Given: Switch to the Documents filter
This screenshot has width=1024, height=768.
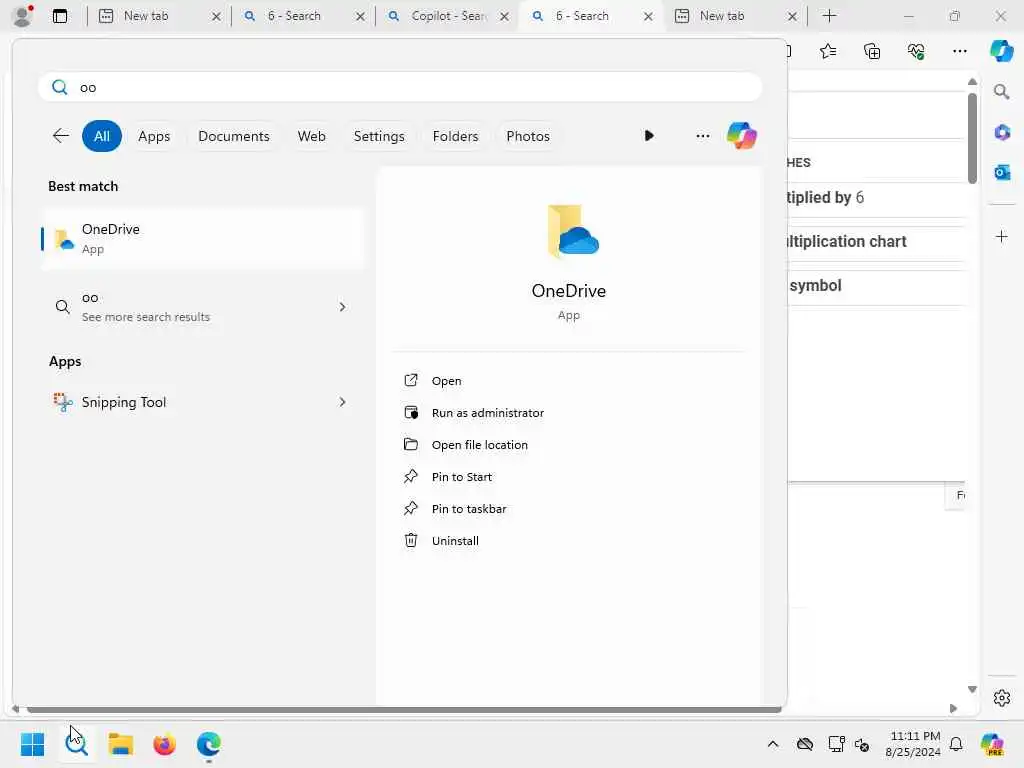Looking at the screenshot, I should [234, 136].
